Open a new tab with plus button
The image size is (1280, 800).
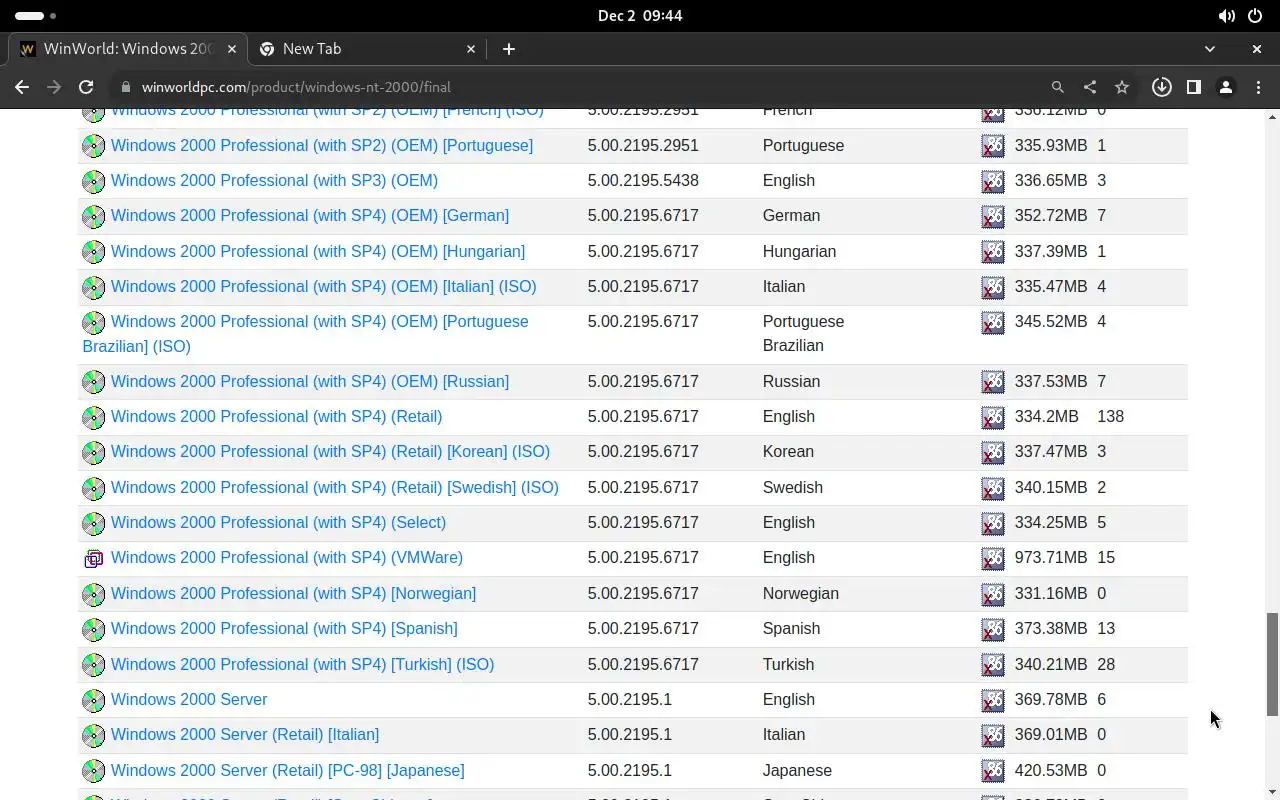coord(508,48)
